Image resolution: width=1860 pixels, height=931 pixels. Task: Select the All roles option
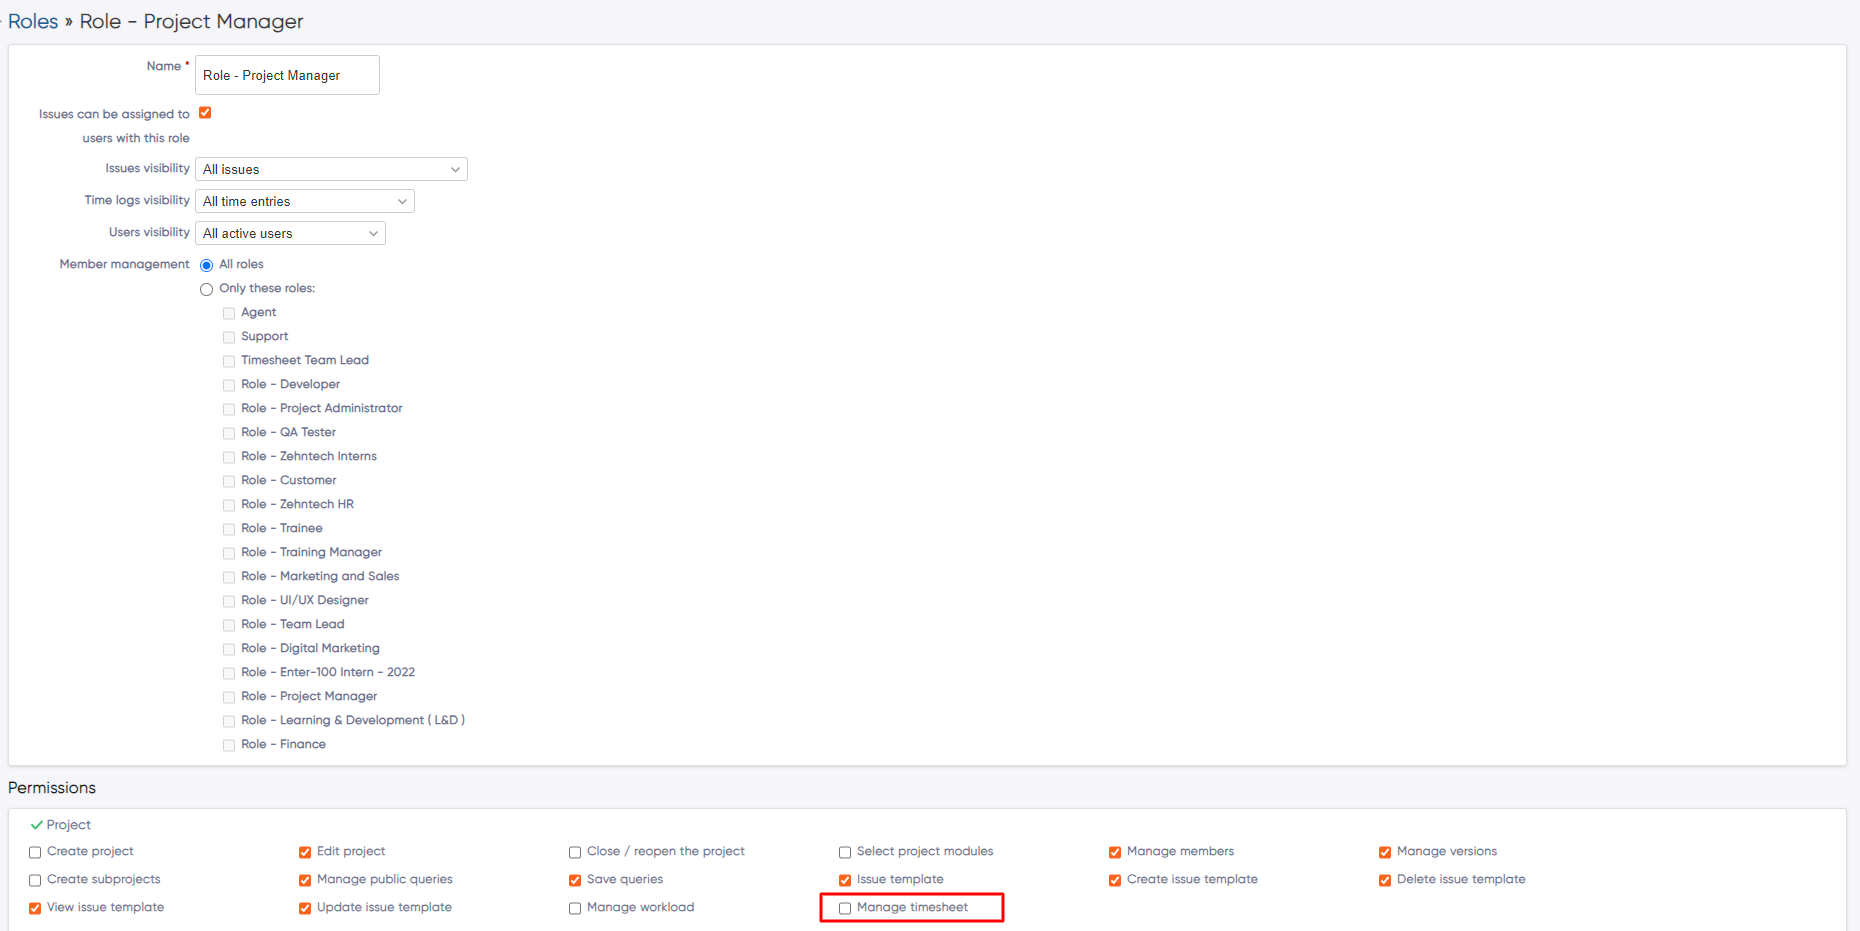pyautogui.click(x=206, y=265)
